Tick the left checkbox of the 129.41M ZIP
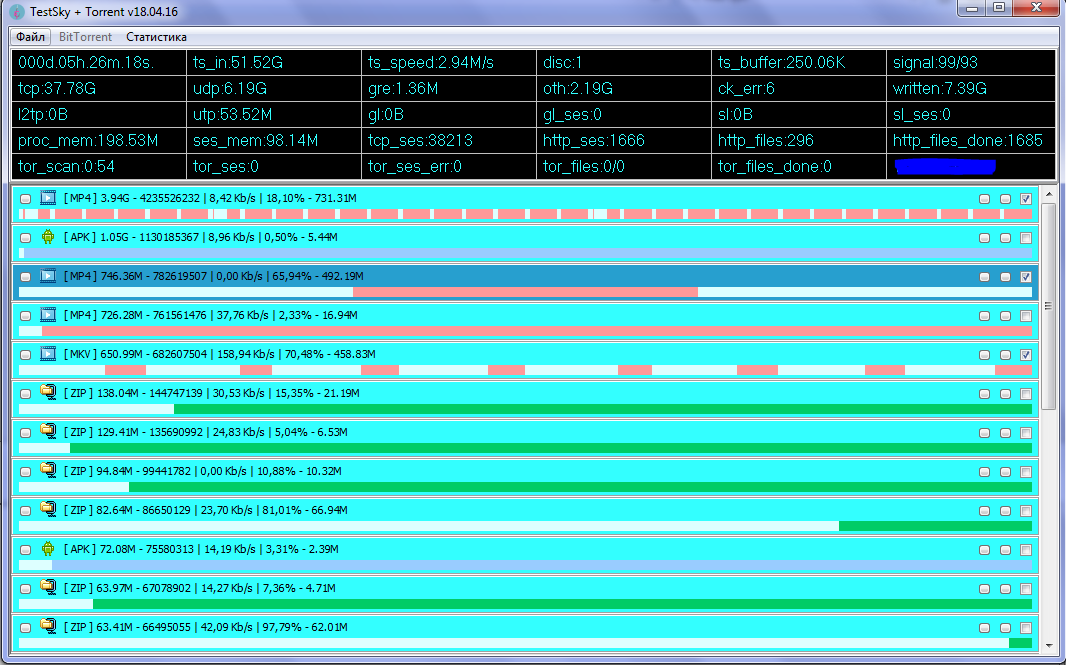Viewport: 1066px width, 665px height. (x=25, y=433)
